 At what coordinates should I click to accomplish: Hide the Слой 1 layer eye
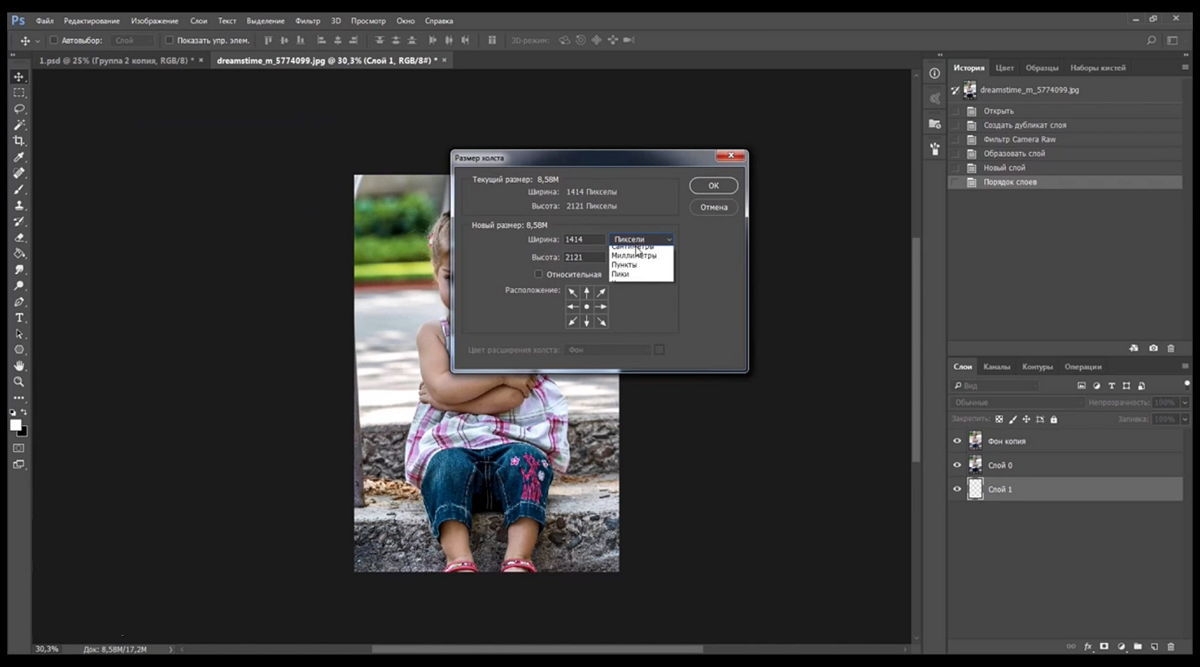[957, 489]
